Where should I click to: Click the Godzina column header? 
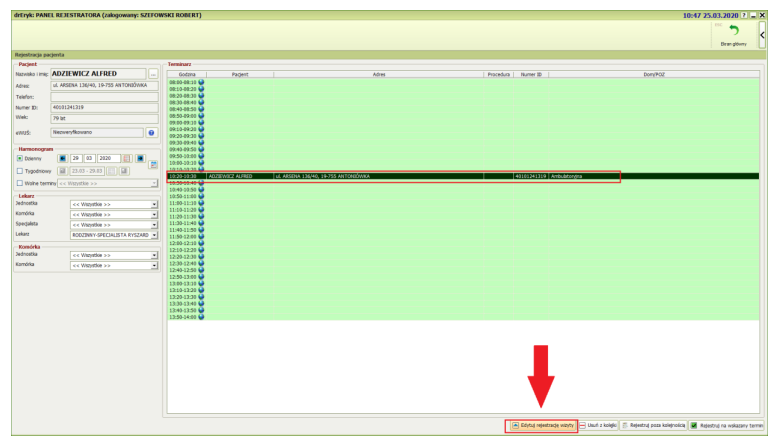[x=187, y=74]
